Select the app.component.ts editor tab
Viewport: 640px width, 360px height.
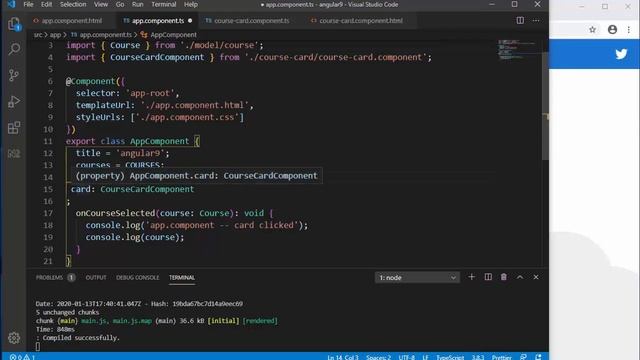157,20
